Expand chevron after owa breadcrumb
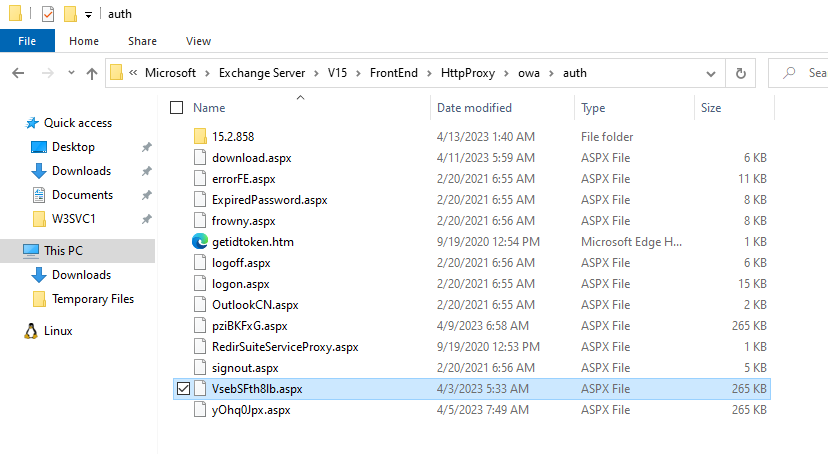Image resolution: width=828 pixels, height=454 pixels. click(551, 73)
